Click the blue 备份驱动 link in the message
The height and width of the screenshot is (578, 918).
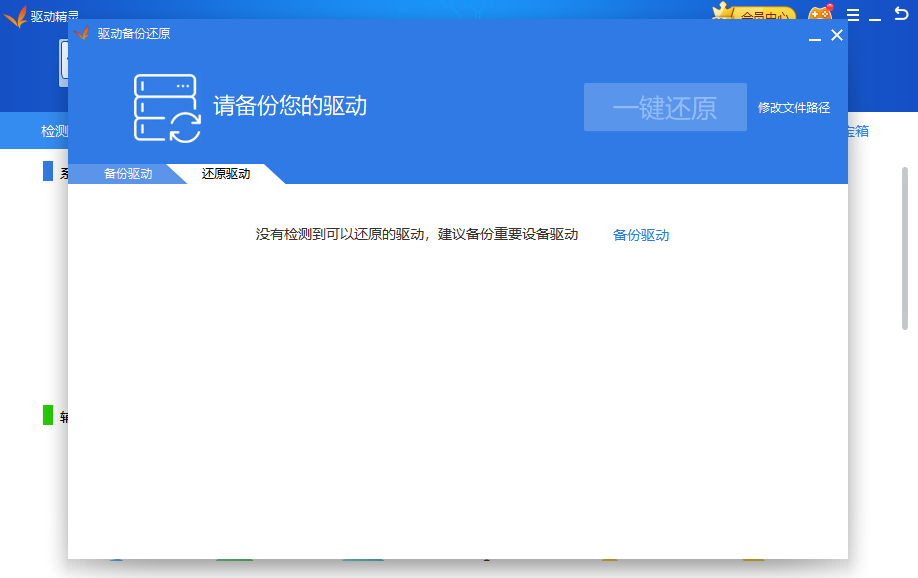point(641,234)
